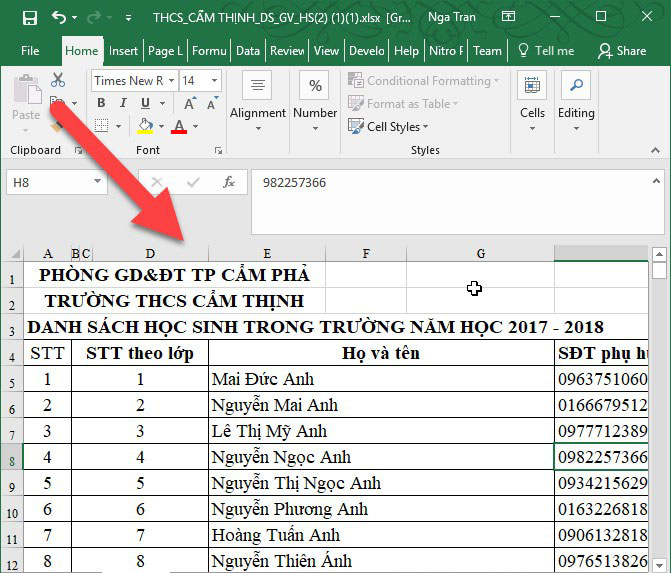
Task: Open the Help tab
Action: point(406,51)
